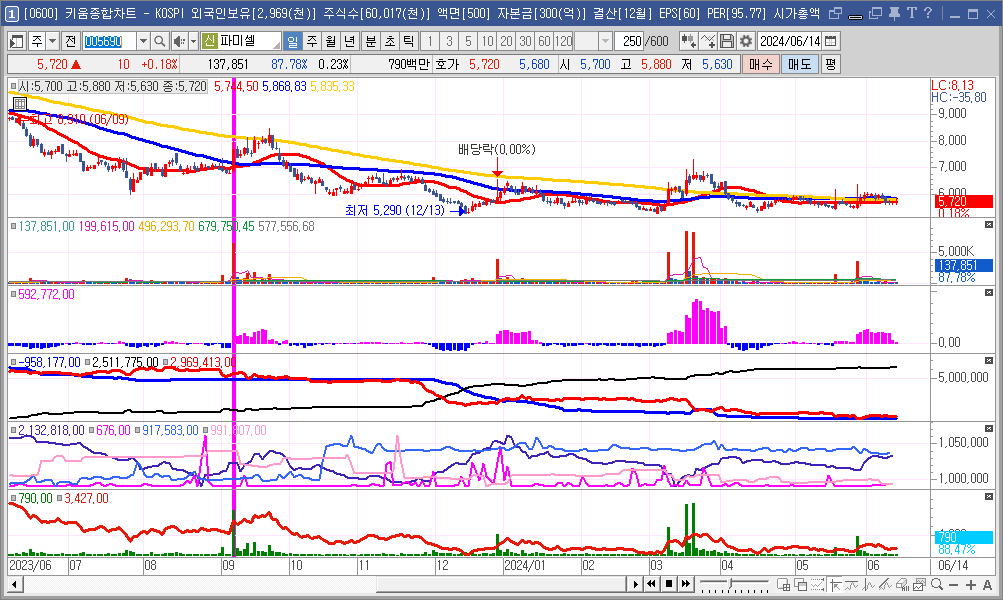Click the 매도 sell button
This screenshot has height=600, width=1003.
tap(800, 64)
